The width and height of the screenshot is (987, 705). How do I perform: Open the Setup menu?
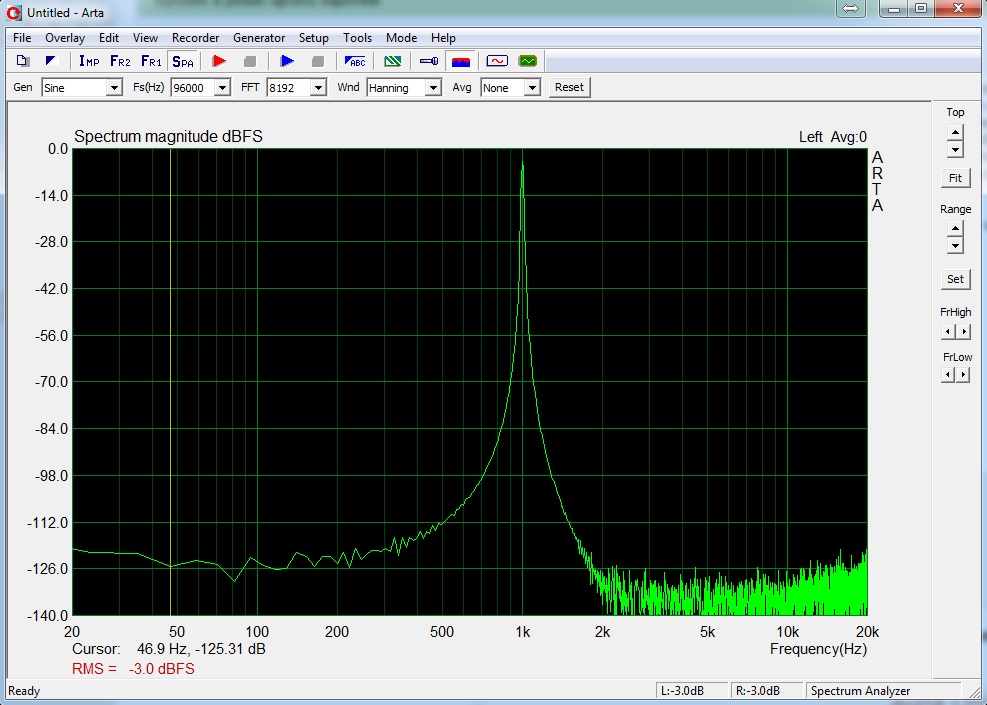pyautogui.click(x=313, y=38)
